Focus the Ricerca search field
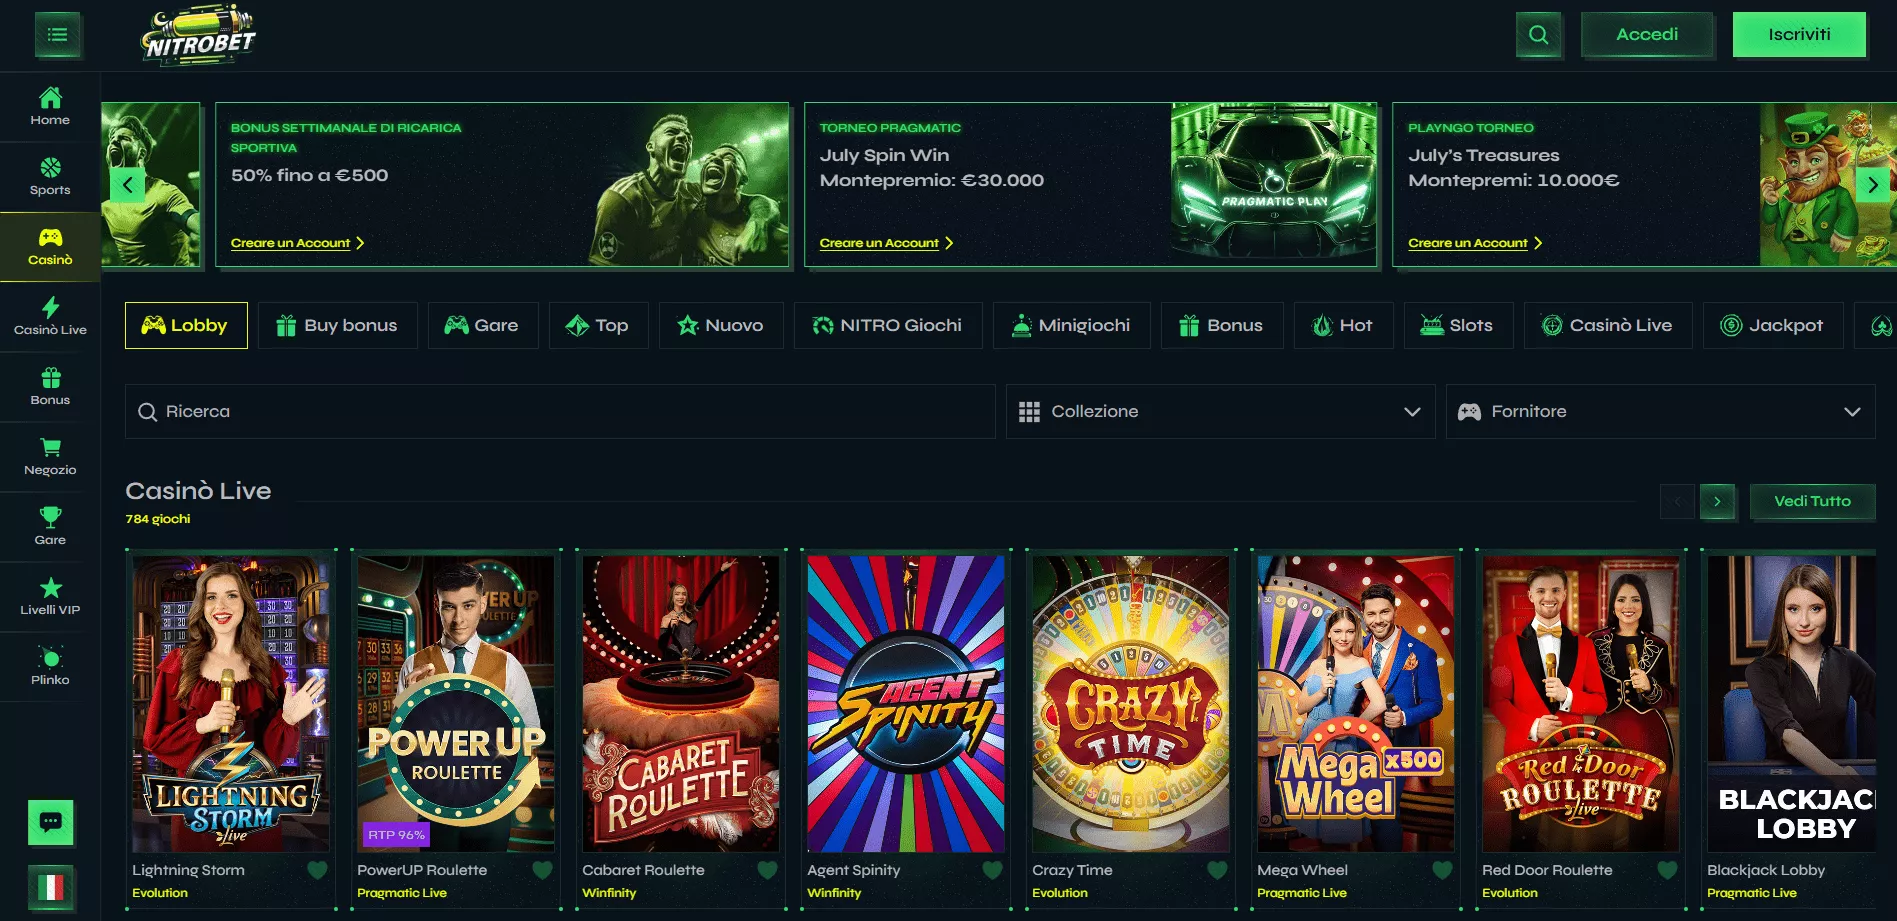Screen dimensions: 1897x921 point(560,412)
